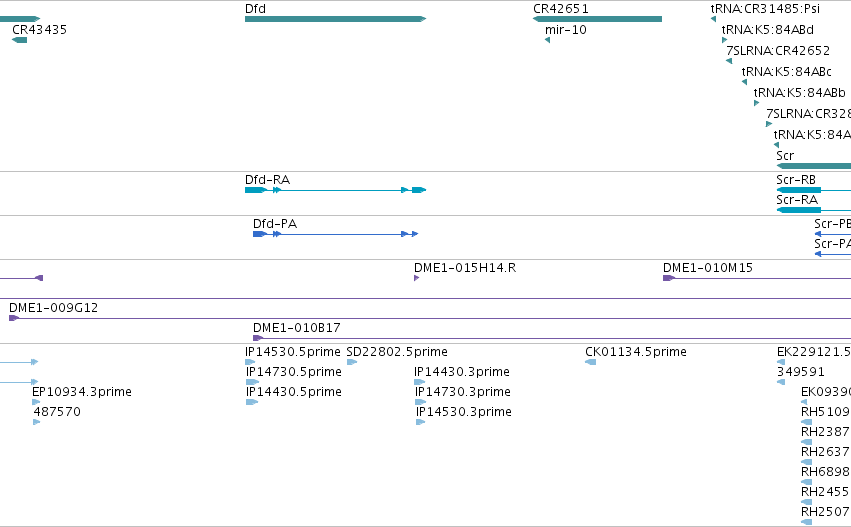The width and height of the screenshot is (851, 527).
Task: Click the CR43435 gene label
Action: (x=40, y=30)
